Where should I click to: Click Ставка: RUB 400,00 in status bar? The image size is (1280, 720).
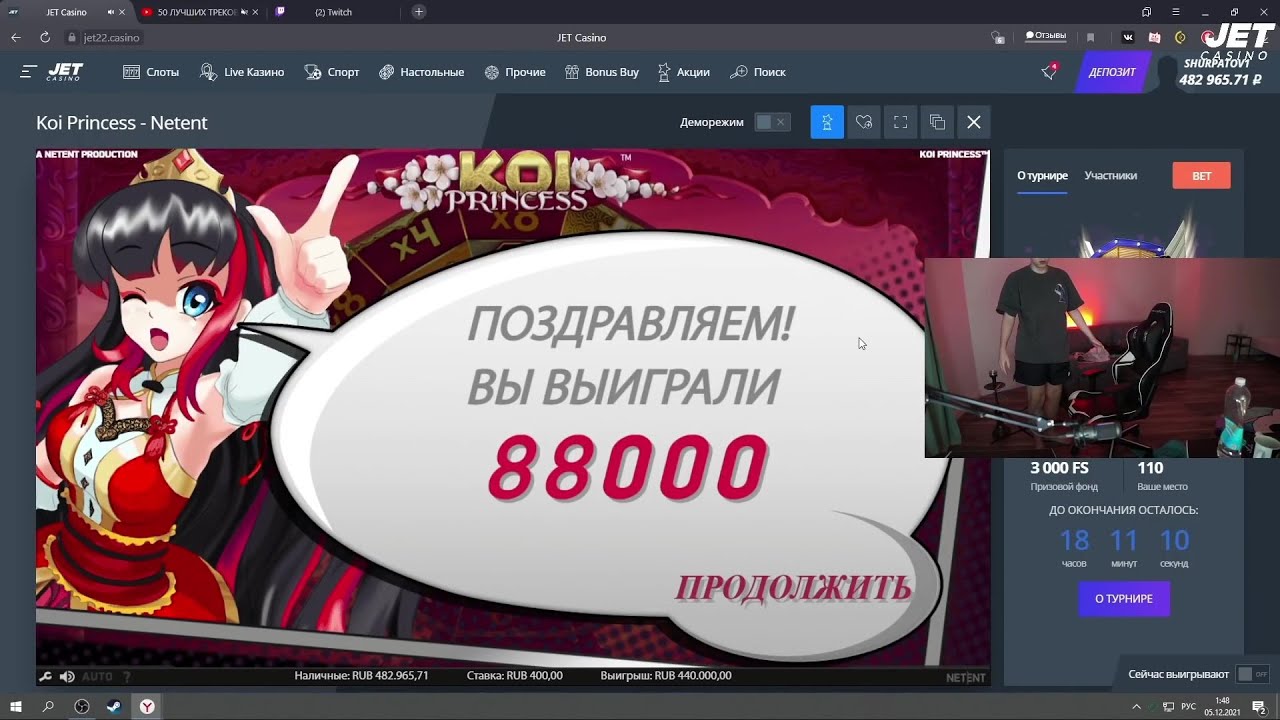point(515,676)
